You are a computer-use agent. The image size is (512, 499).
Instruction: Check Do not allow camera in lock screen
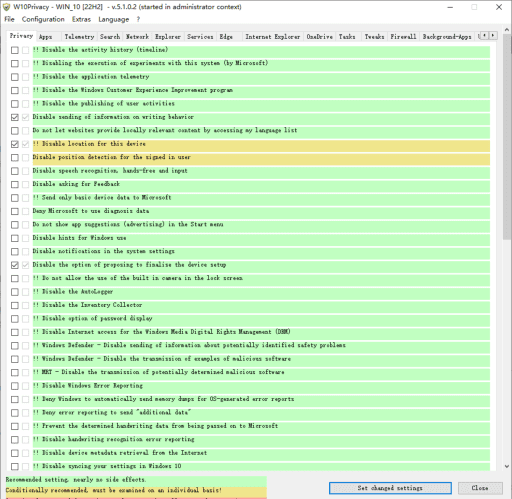tap(14, 278)
